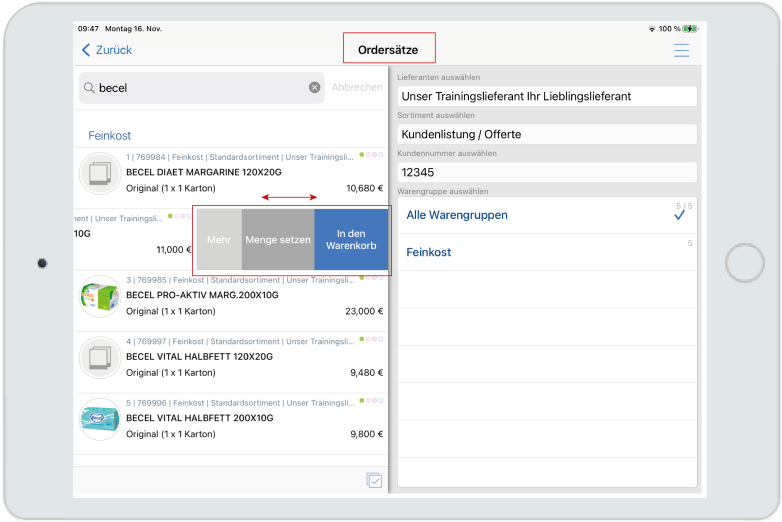This screenshot has height=522, width=782.
Task: Open the hamburger menu icon
Action: point(681,50)
